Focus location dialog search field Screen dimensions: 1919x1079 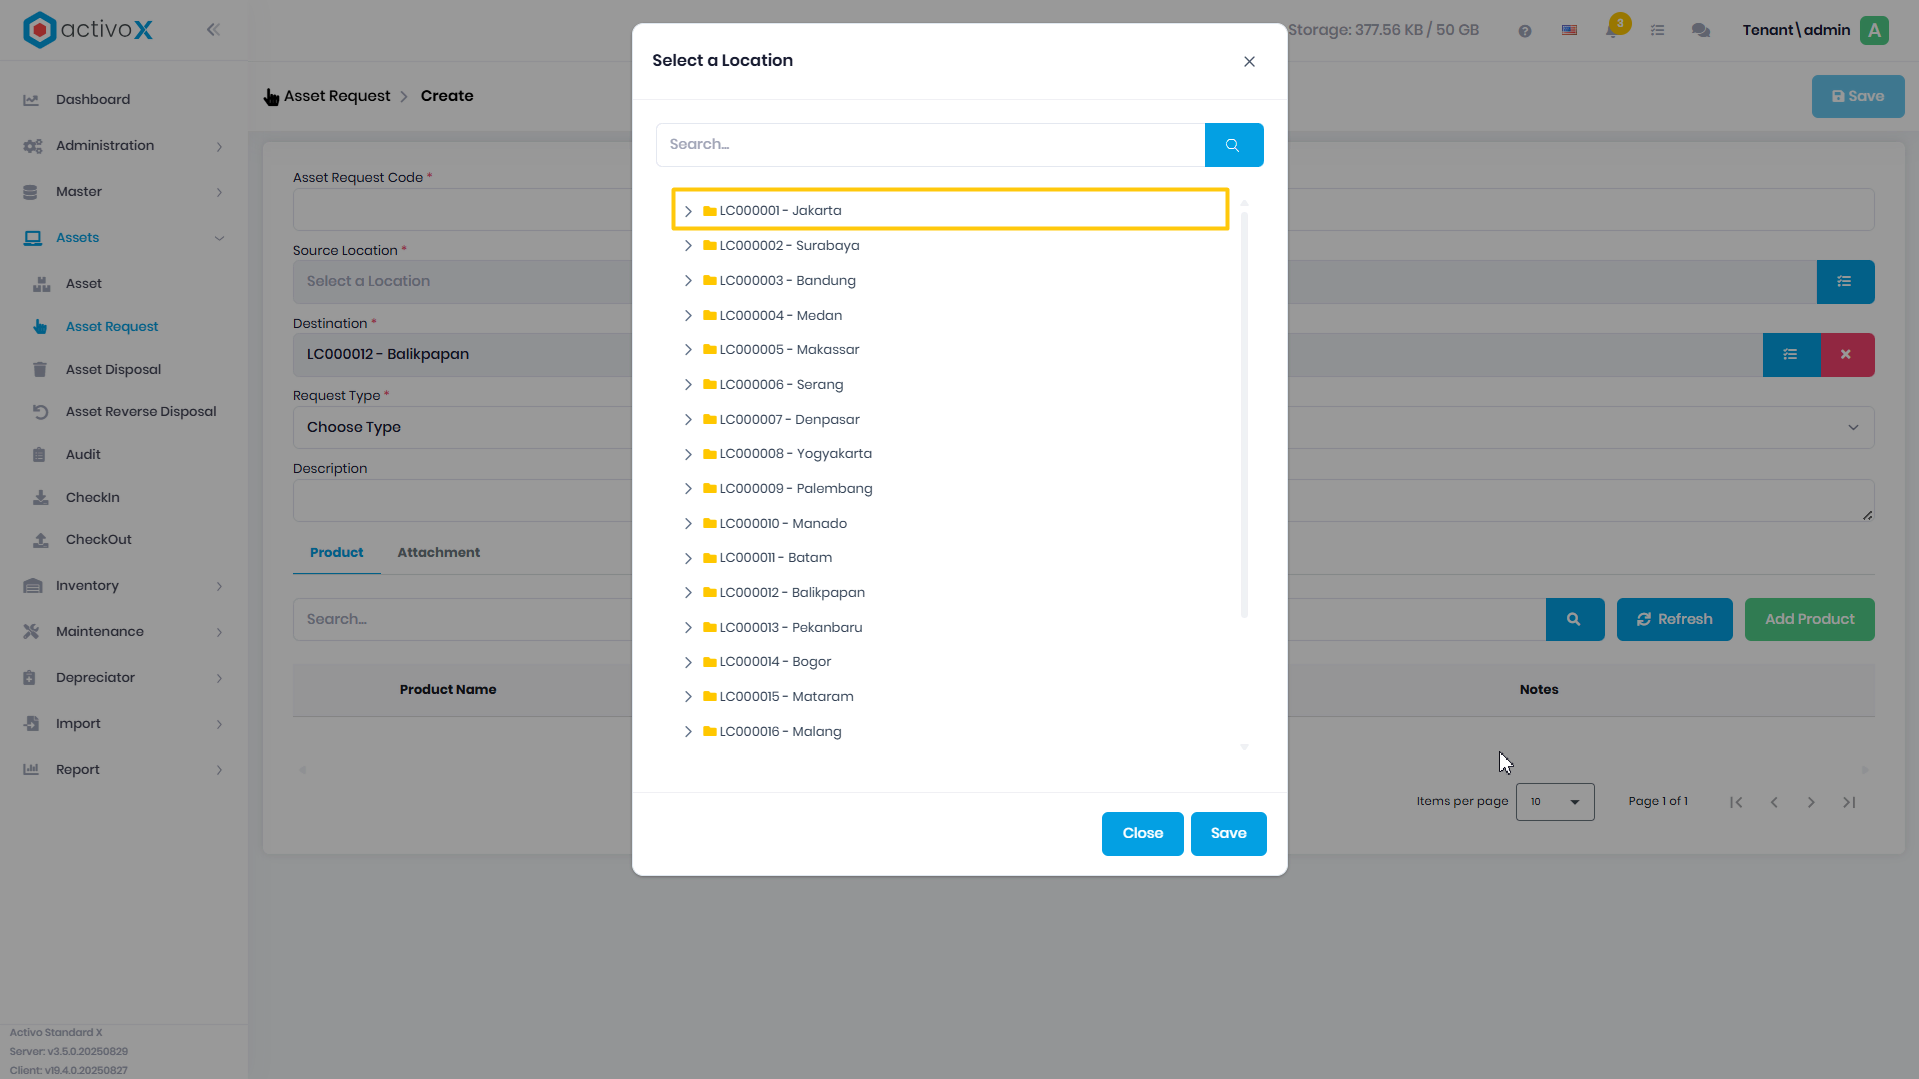[930, 145]
